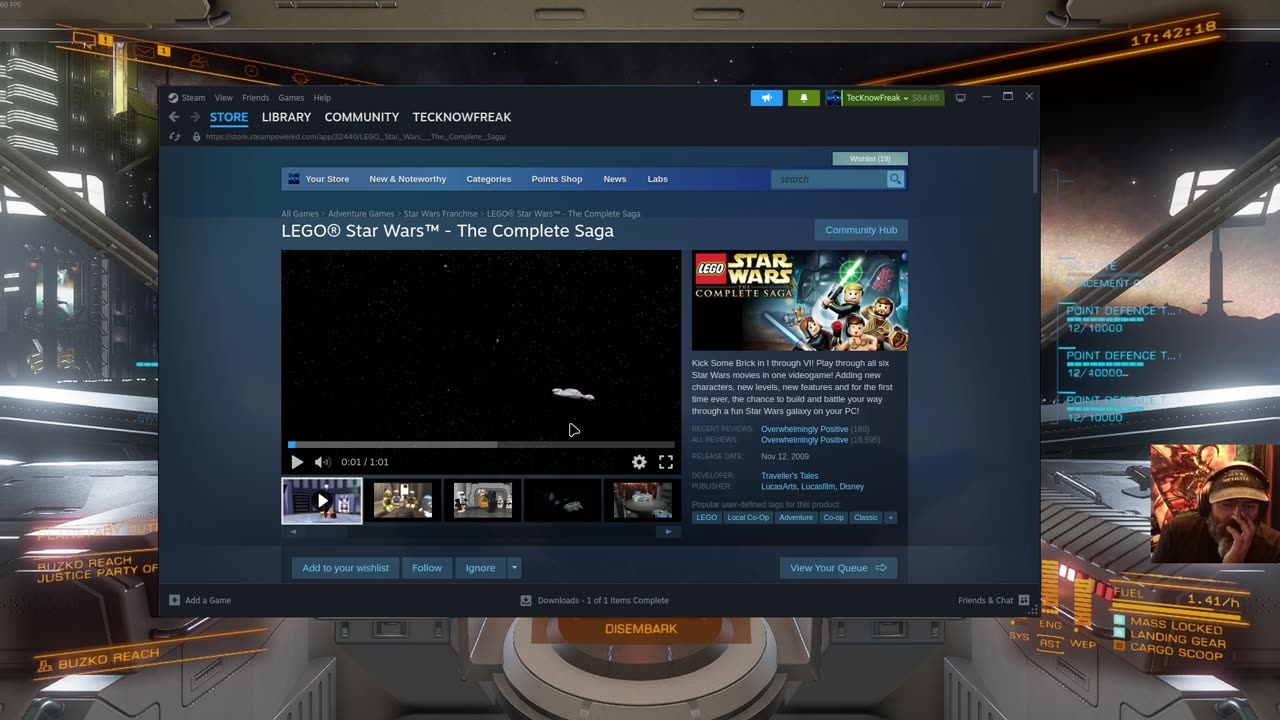Click the Local Co-Op tag
The width and height of the screenshot is (1280, 720).
coord(748,517)
